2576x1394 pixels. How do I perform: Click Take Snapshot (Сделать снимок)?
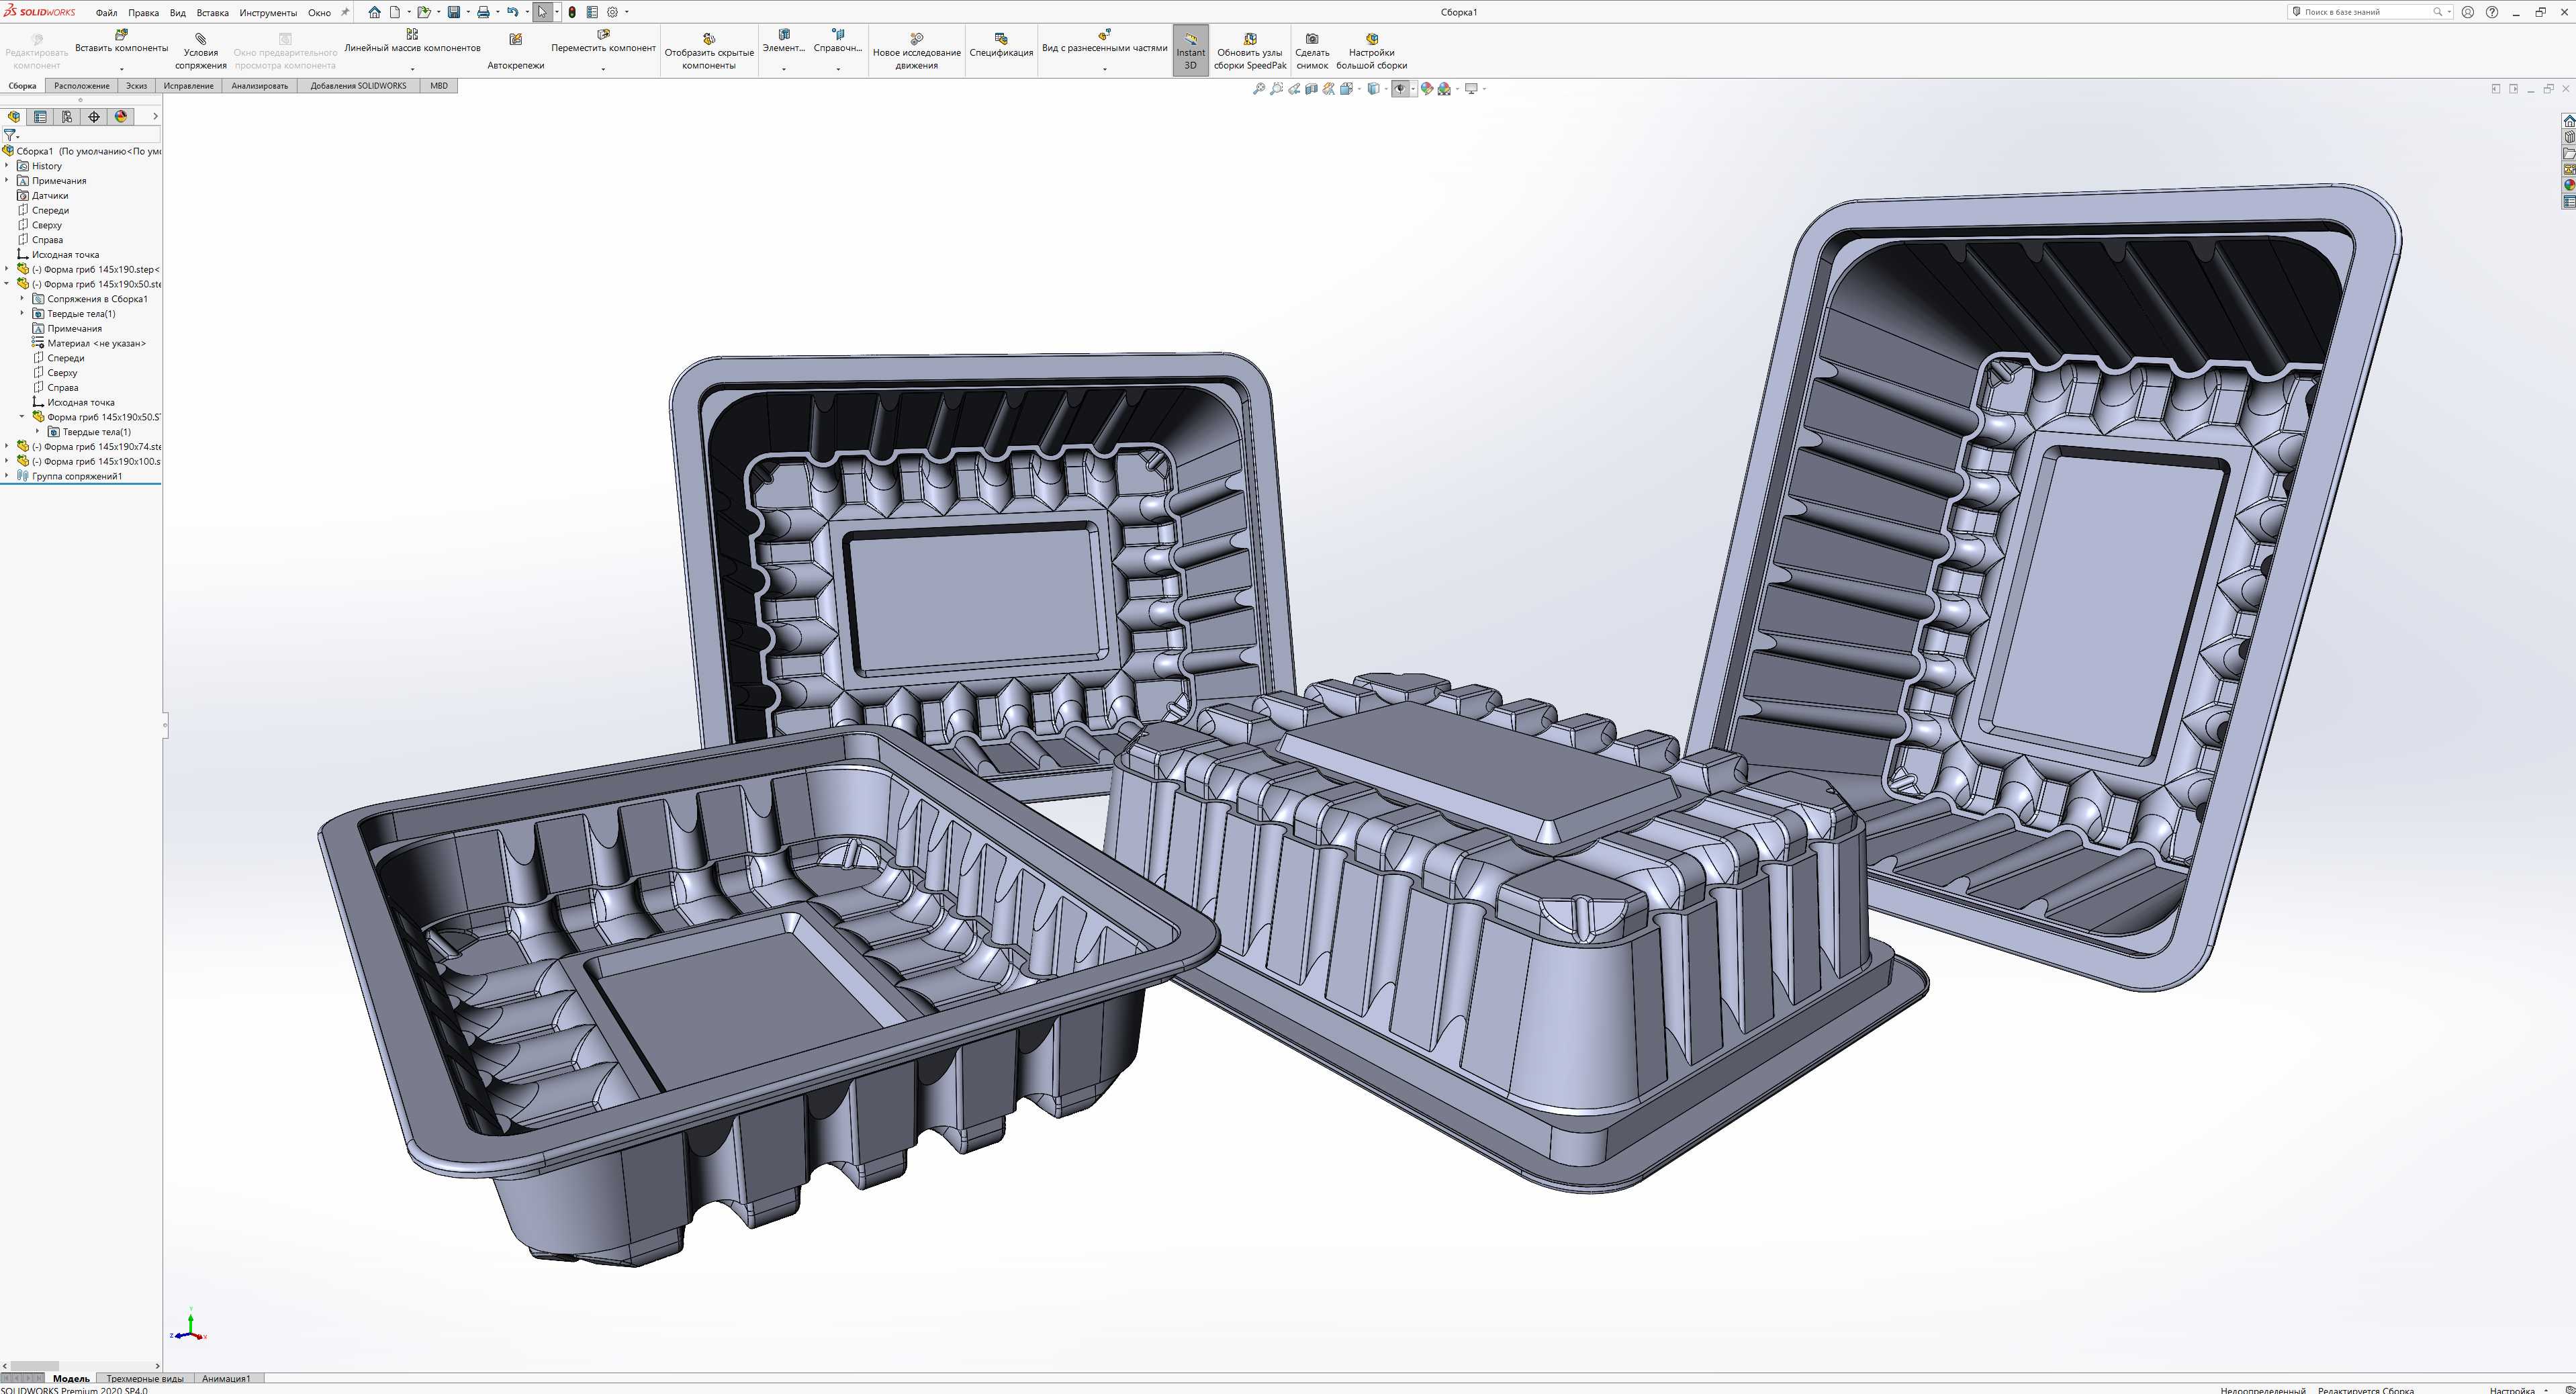pyautogui.click(x=1312, y=51)
